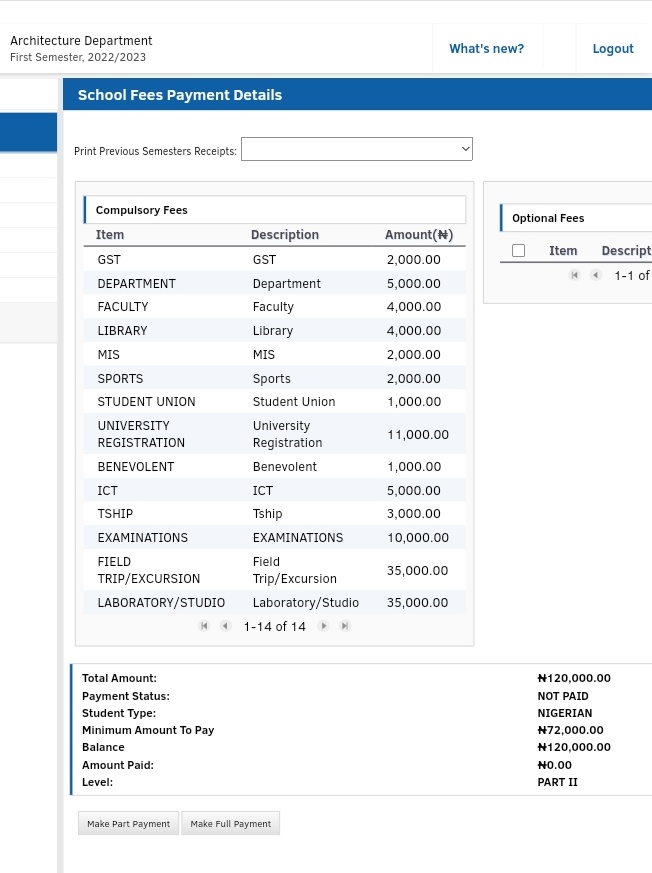The image size is (652, 873).
Task: Click the 11,000.00 amount value
Action: [418, 435]
